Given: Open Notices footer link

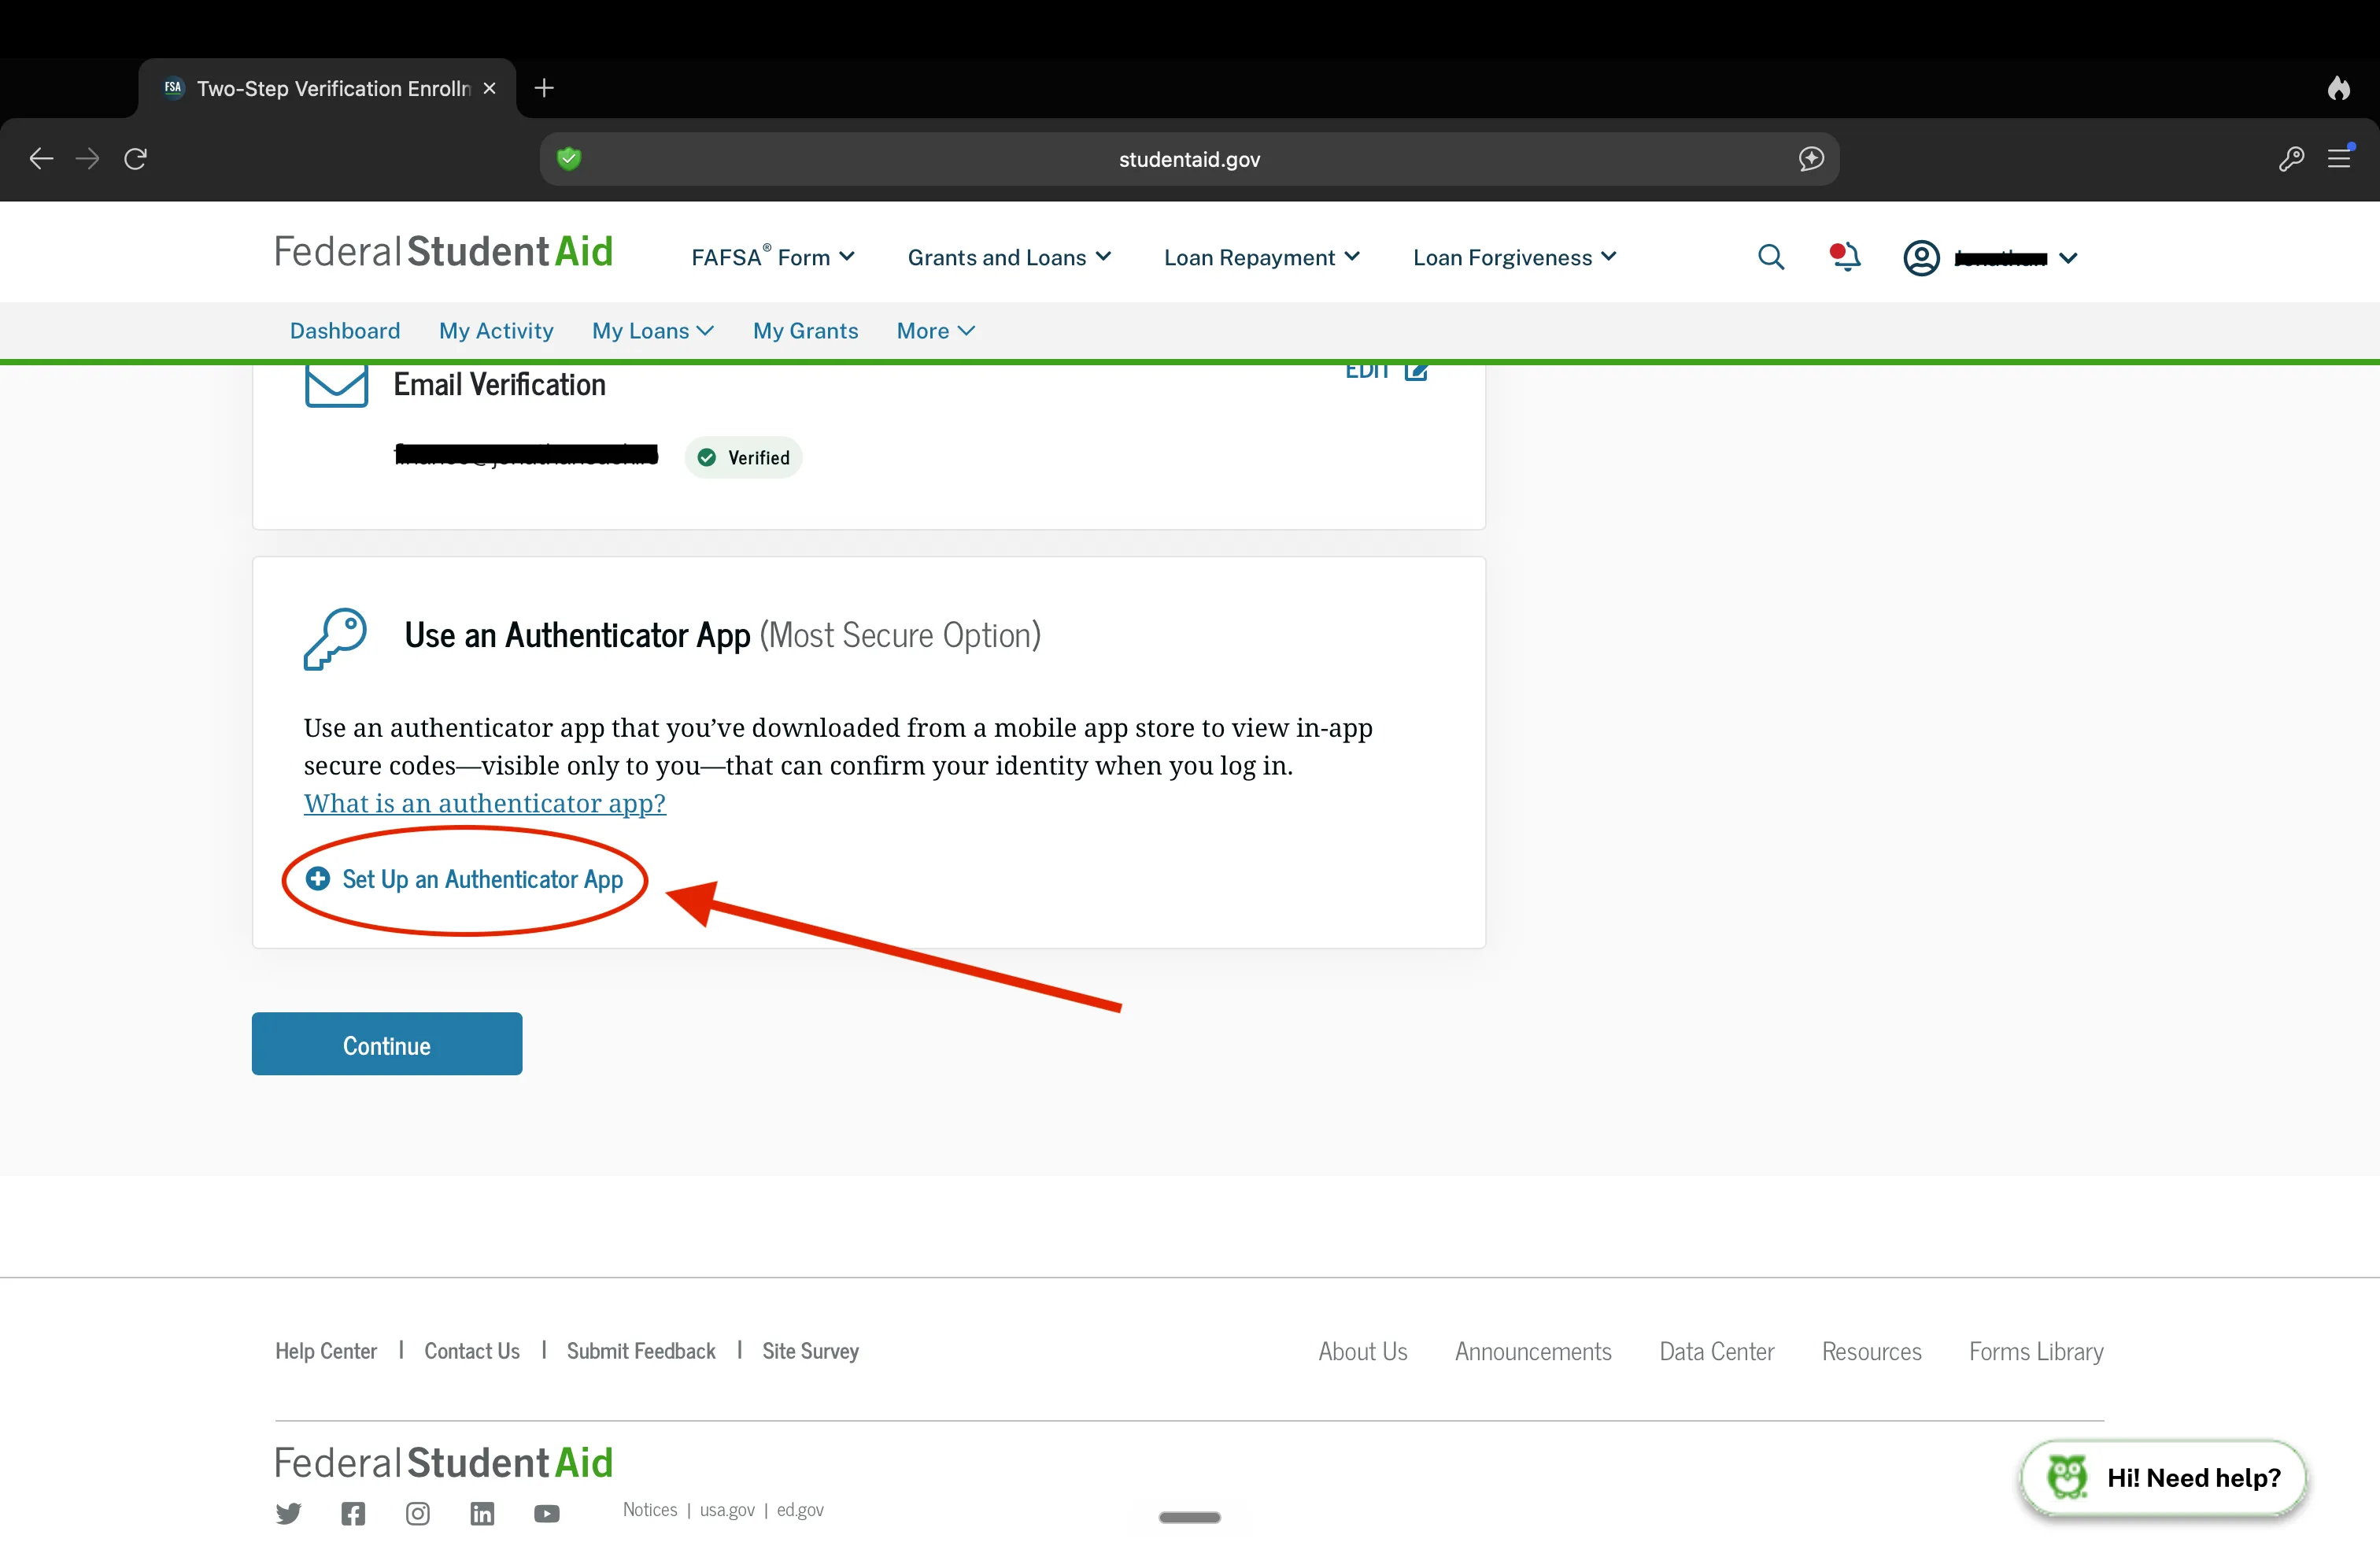Looking at the screenshot, I should 650,1509.
